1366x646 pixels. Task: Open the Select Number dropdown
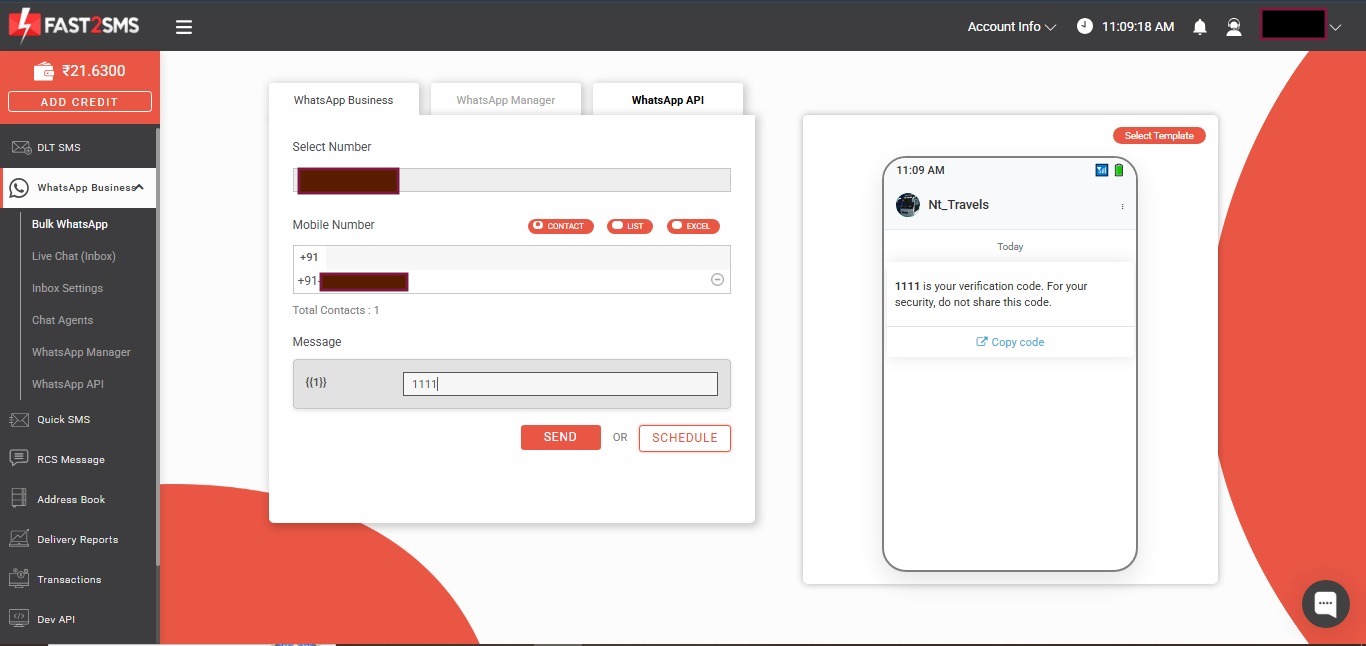pos(512,180)
